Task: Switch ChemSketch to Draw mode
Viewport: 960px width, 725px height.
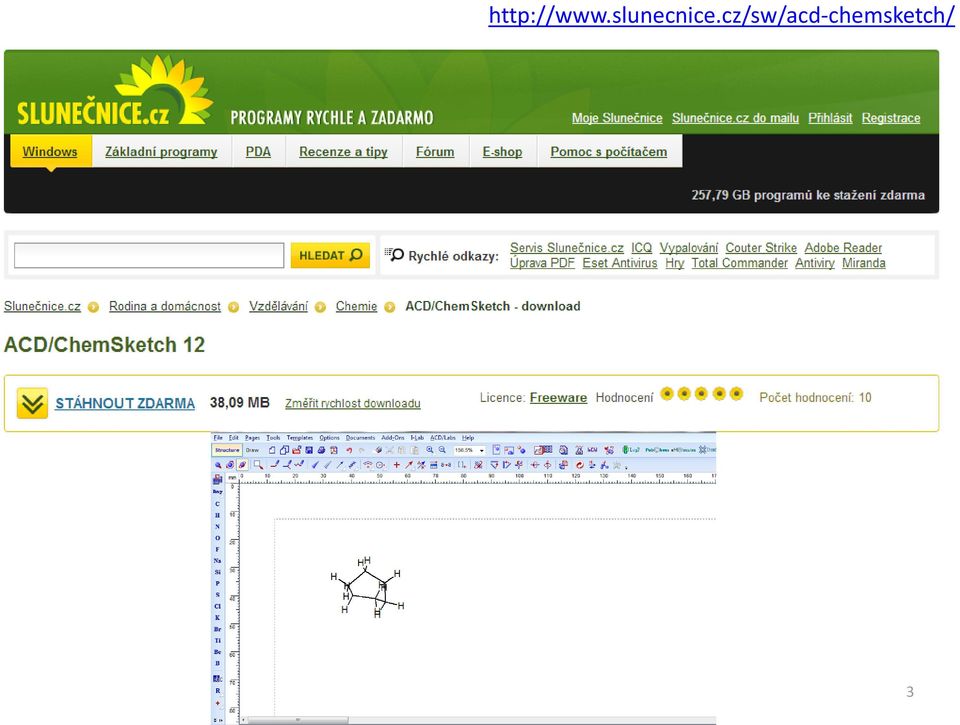Action: coord(252,450)
